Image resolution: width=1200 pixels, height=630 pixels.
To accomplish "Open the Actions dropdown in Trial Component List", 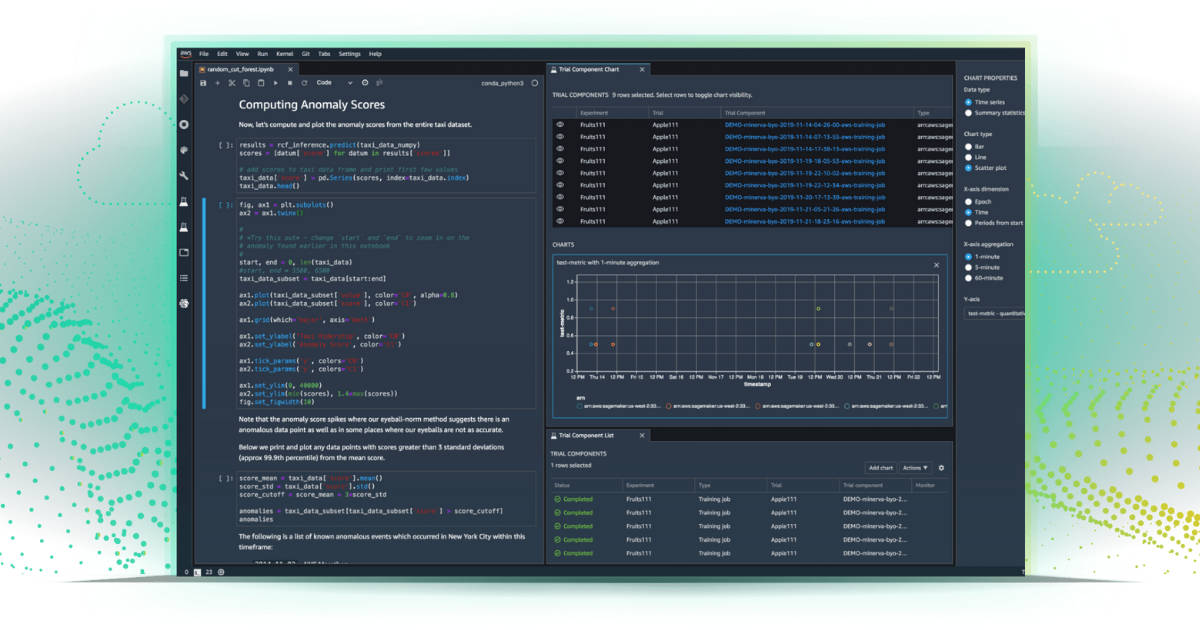I will (915, 467).
